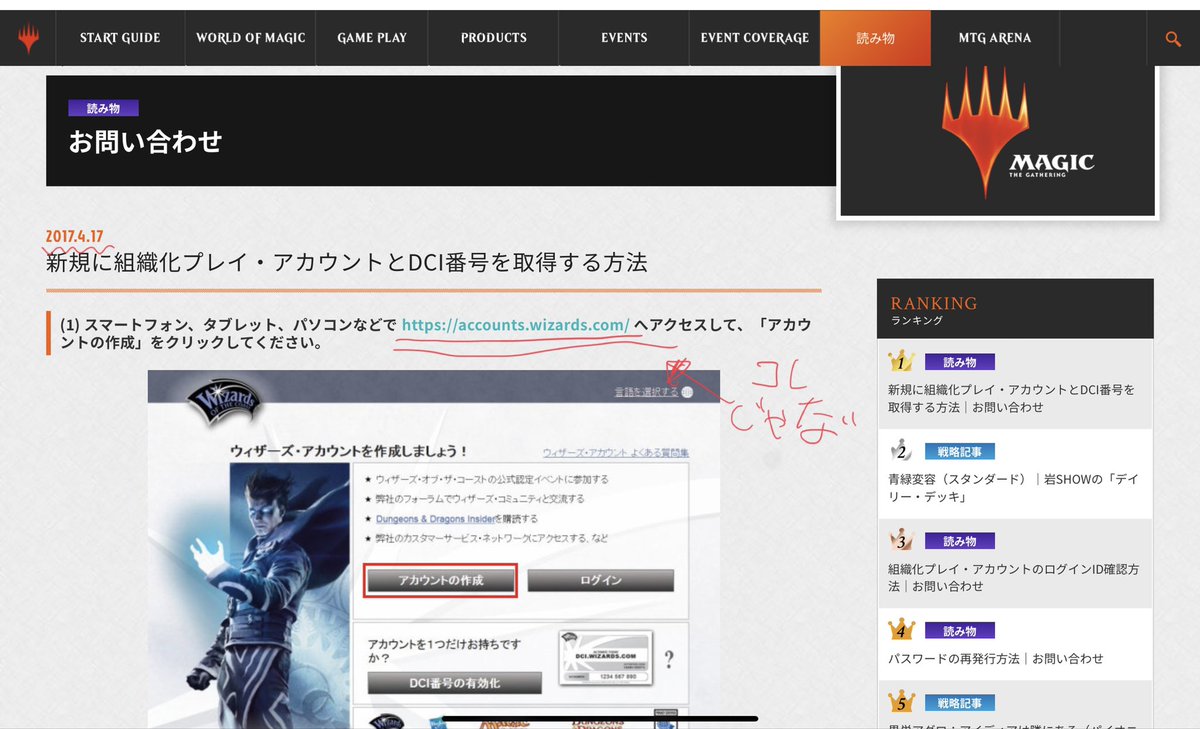Follow the https://accounts.wizards.com/ link
Screen dimensions: 1200x729
pos(515,325)
